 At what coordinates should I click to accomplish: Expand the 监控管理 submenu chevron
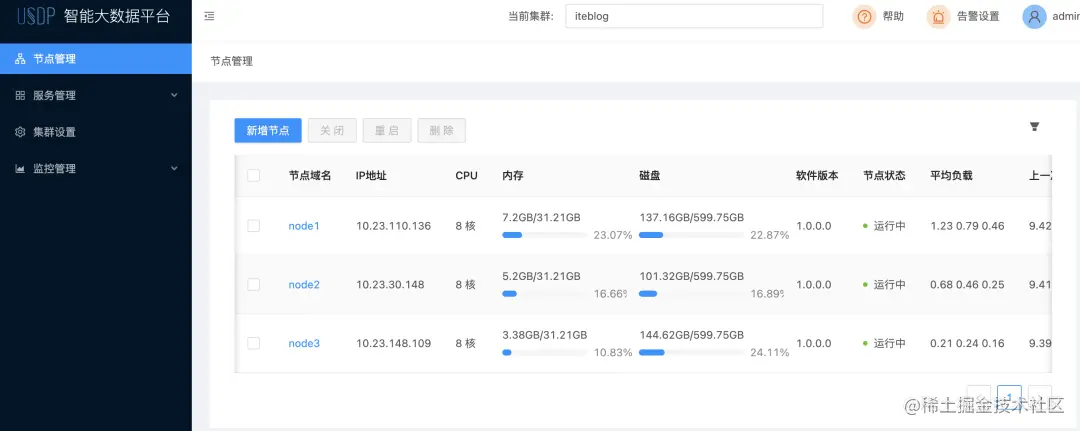point(174,168)
